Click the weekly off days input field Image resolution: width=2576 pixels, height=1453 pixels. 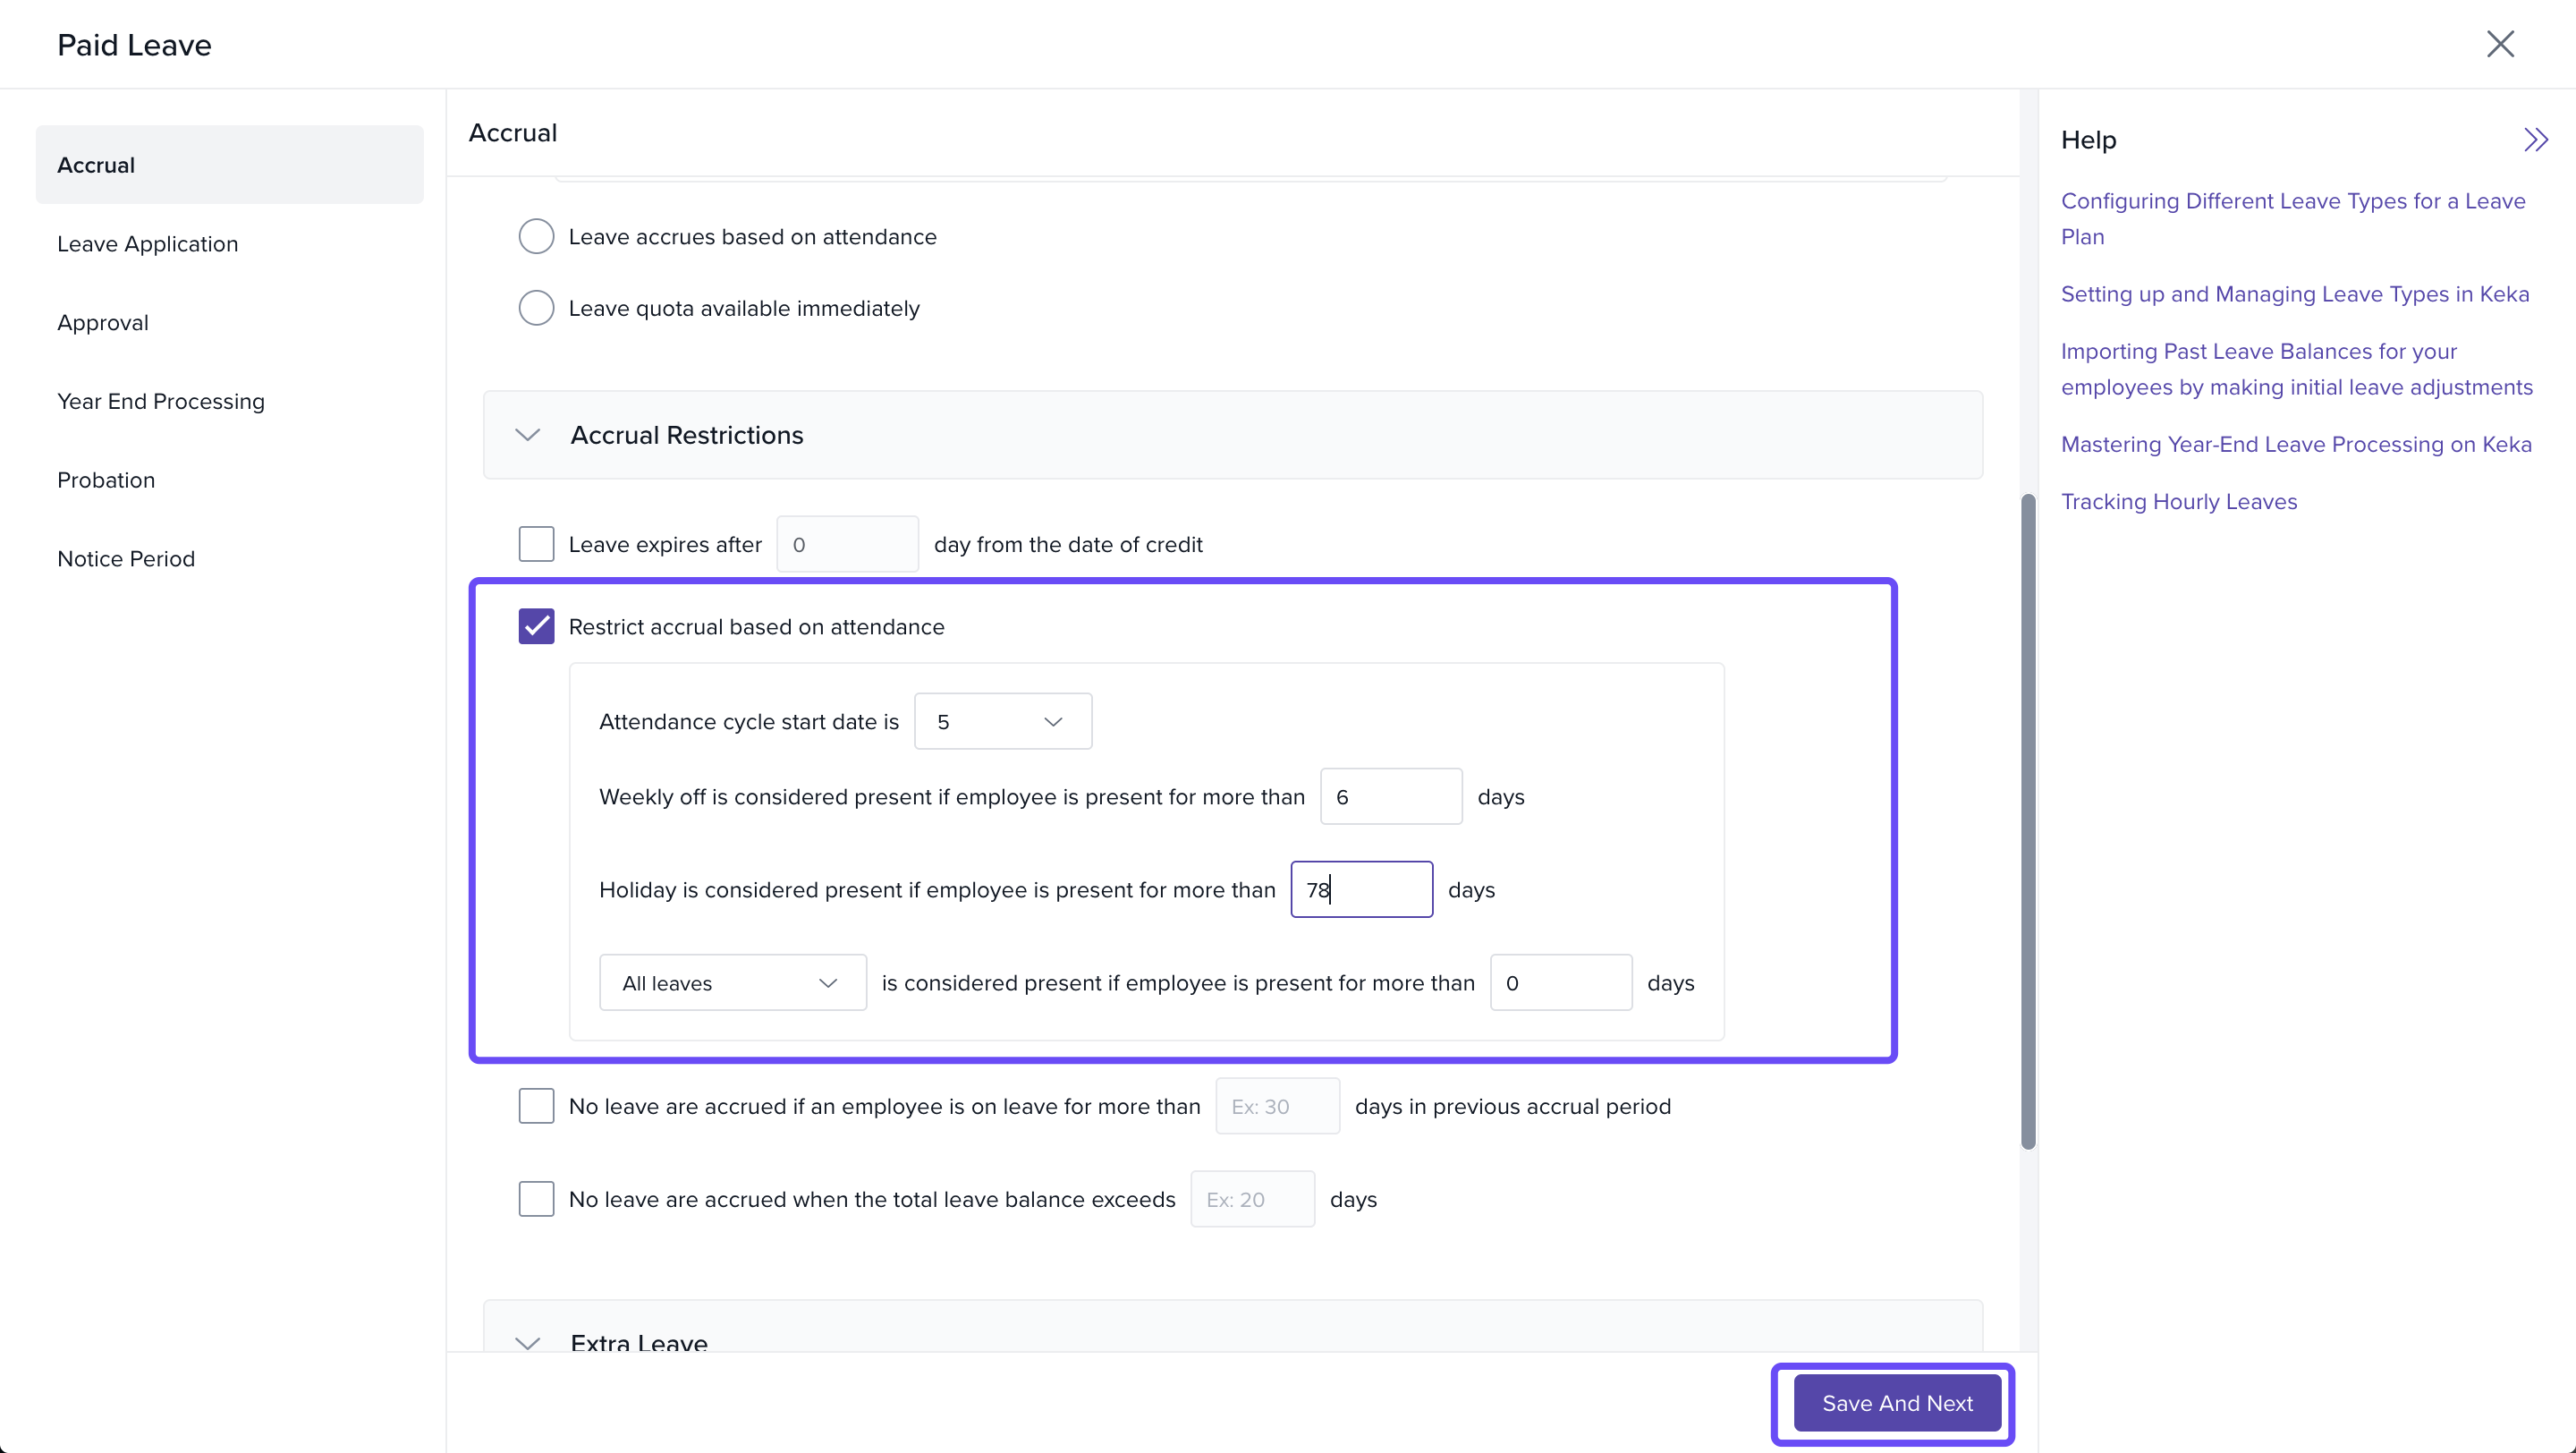(x=1390, y=797)
